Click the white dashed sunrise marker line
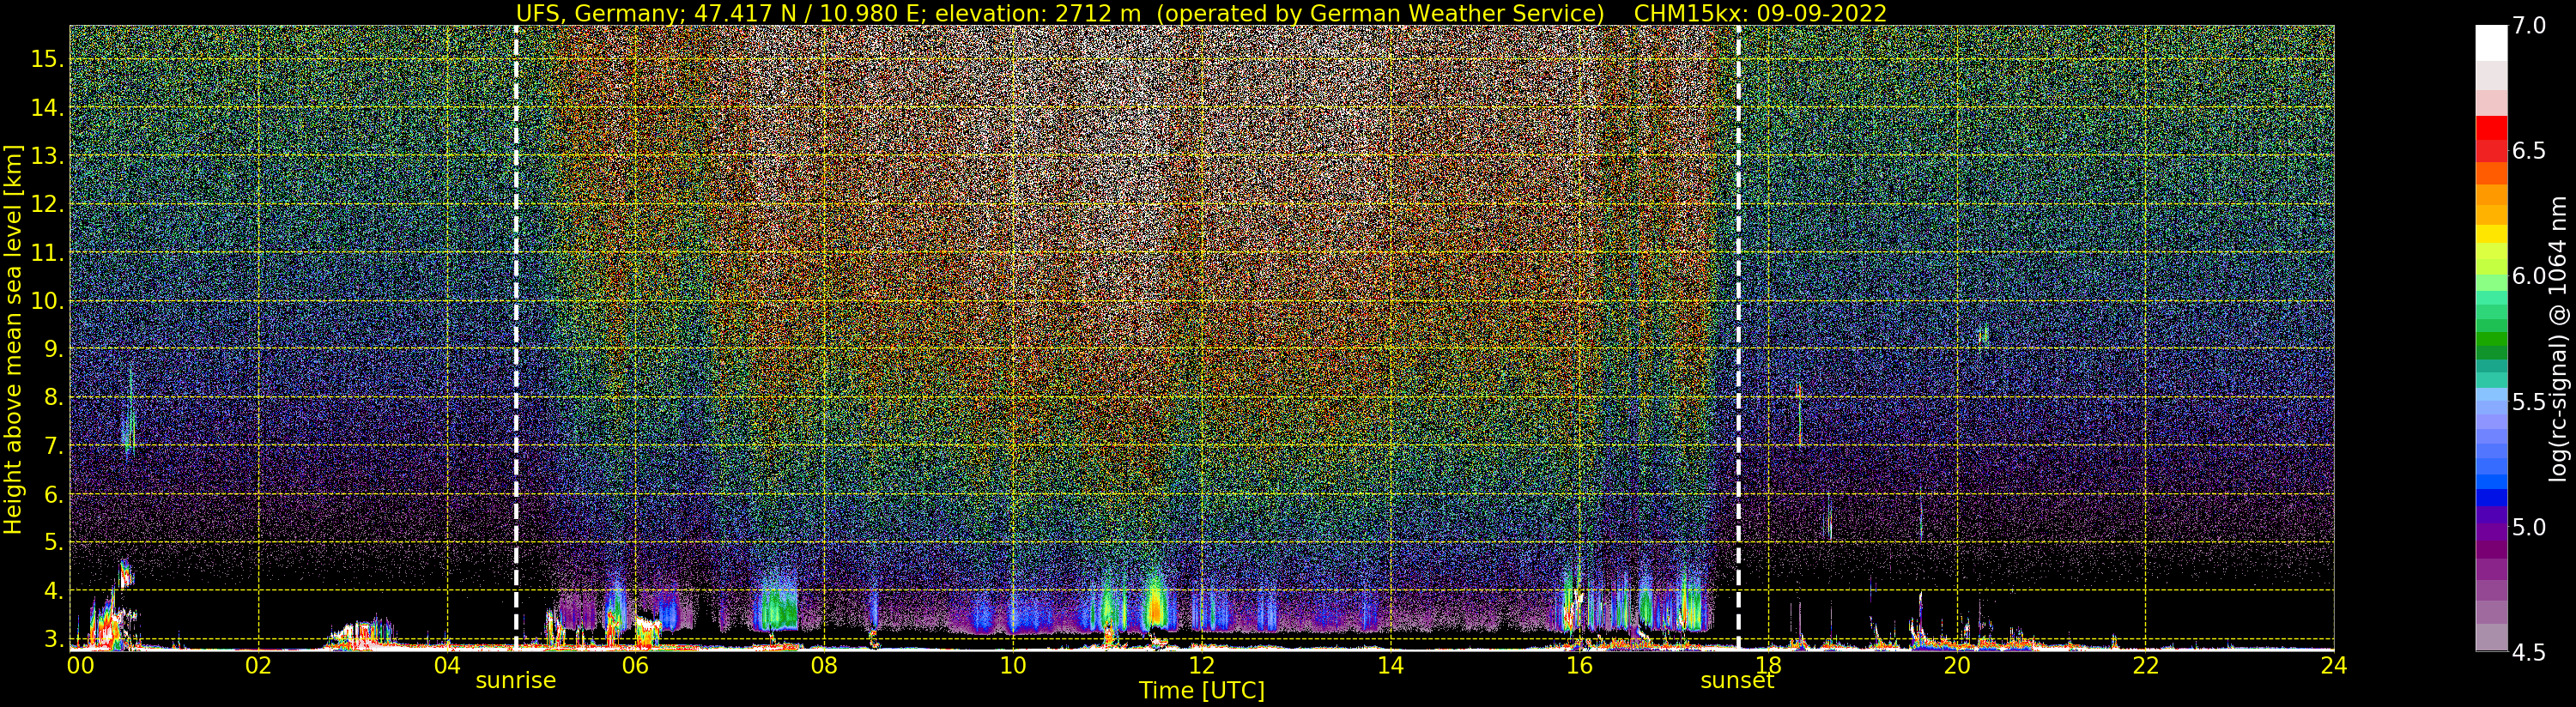This screenshot has width=2576, height=707. (516, 337)
